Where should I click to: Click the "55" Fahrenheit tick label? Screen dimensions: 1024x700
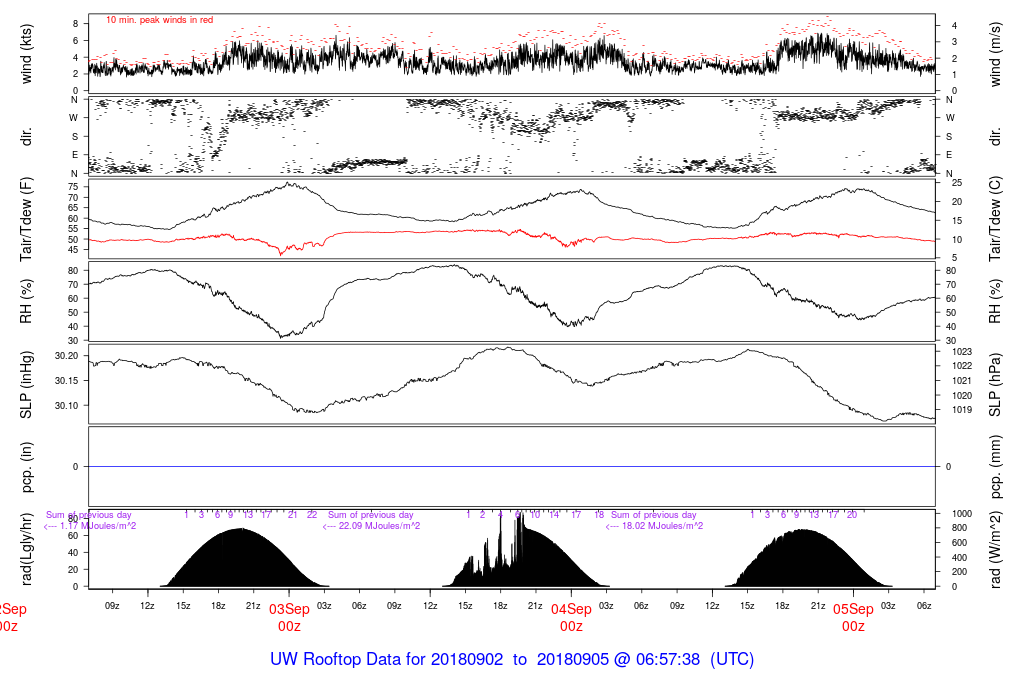72,229
